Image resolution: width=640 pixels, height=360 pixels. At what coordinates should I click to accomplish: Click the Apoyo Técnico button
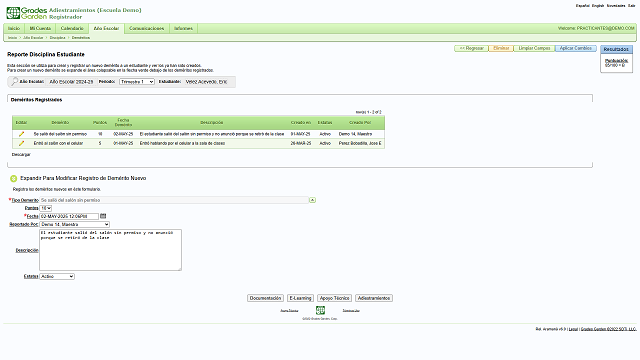tap(334, 298)
